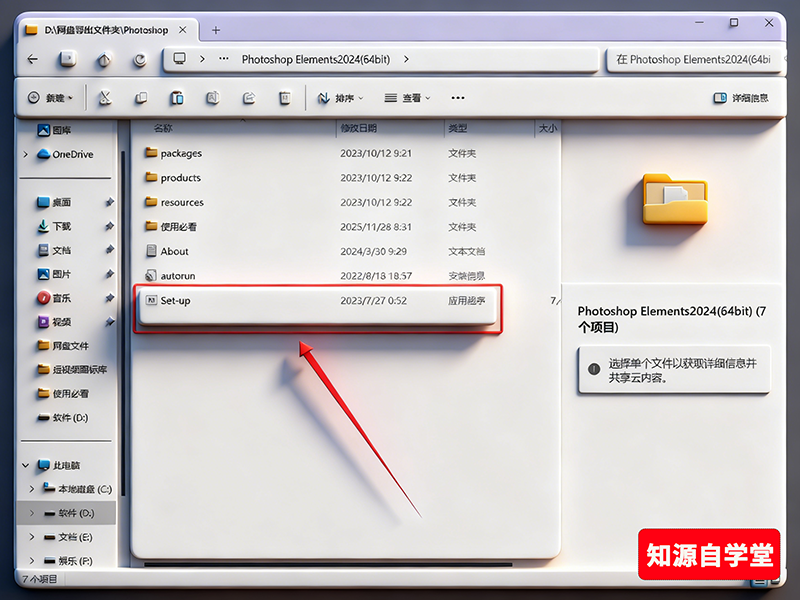Click the Cut scissors icon in toolbar
Screen dimensions: 800x600
click(106, 98)
